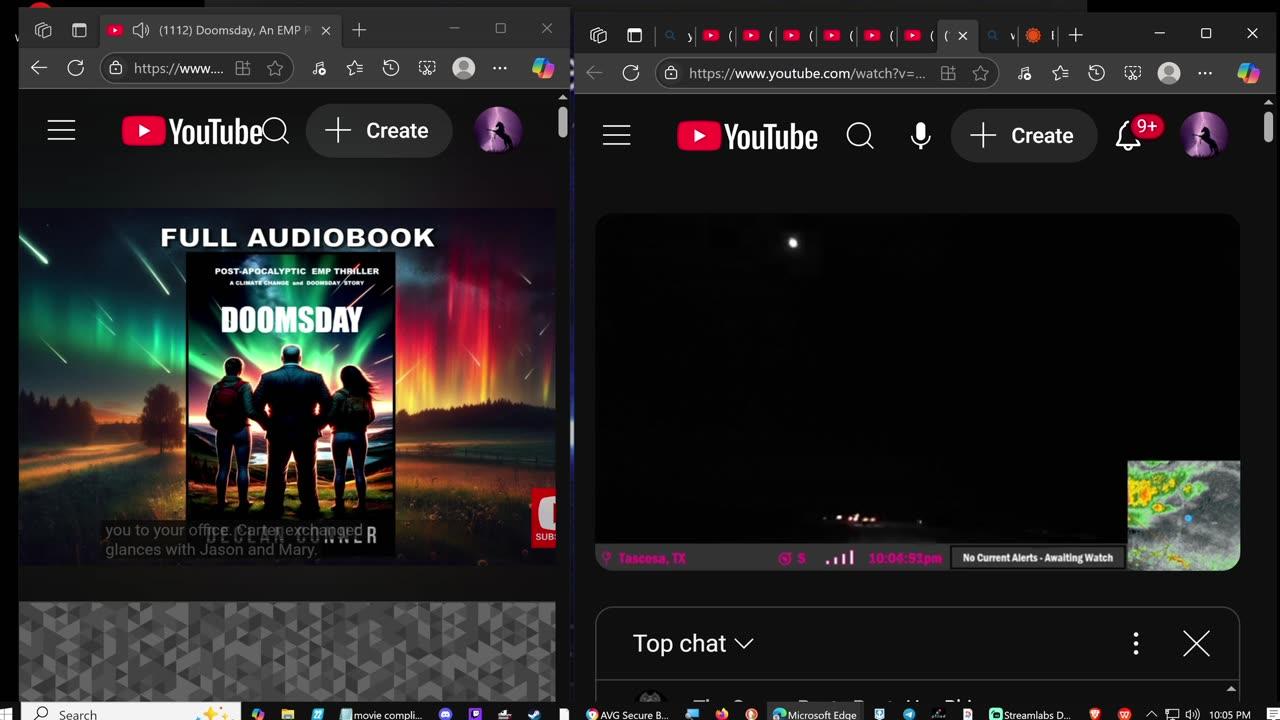
Task: Open new tab in left window
Action: (x=359, y=30)
